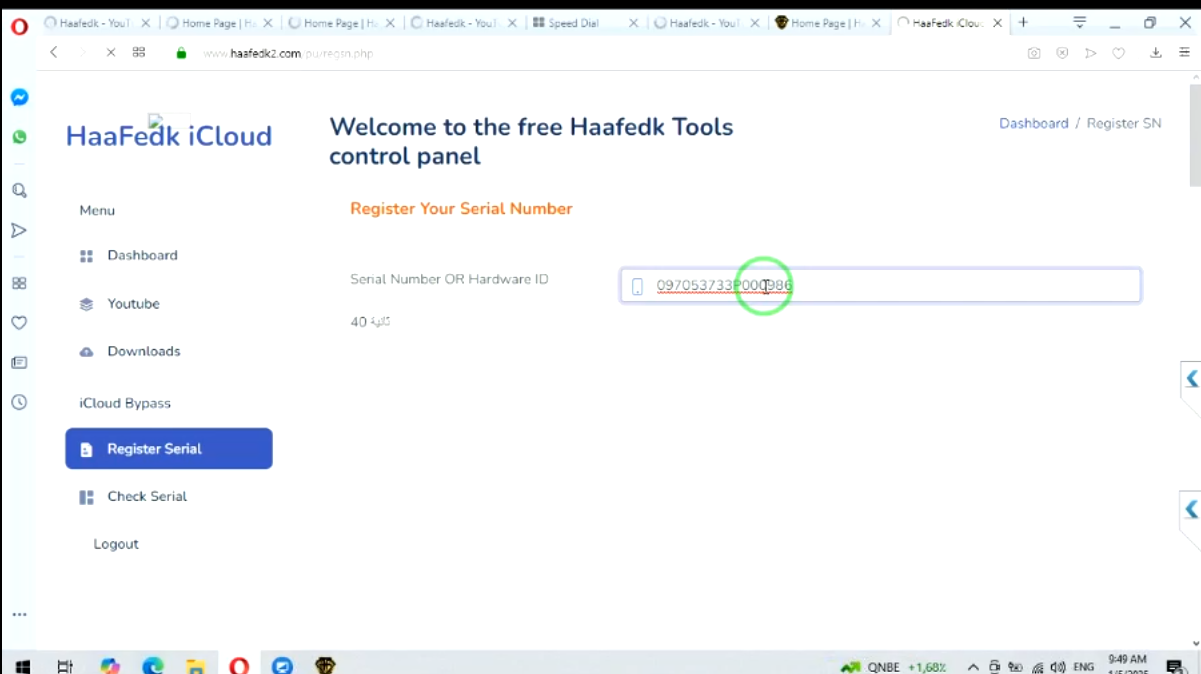
Task: Click the HaaFedk iCloud logo
Action: (x=169, y=135)
